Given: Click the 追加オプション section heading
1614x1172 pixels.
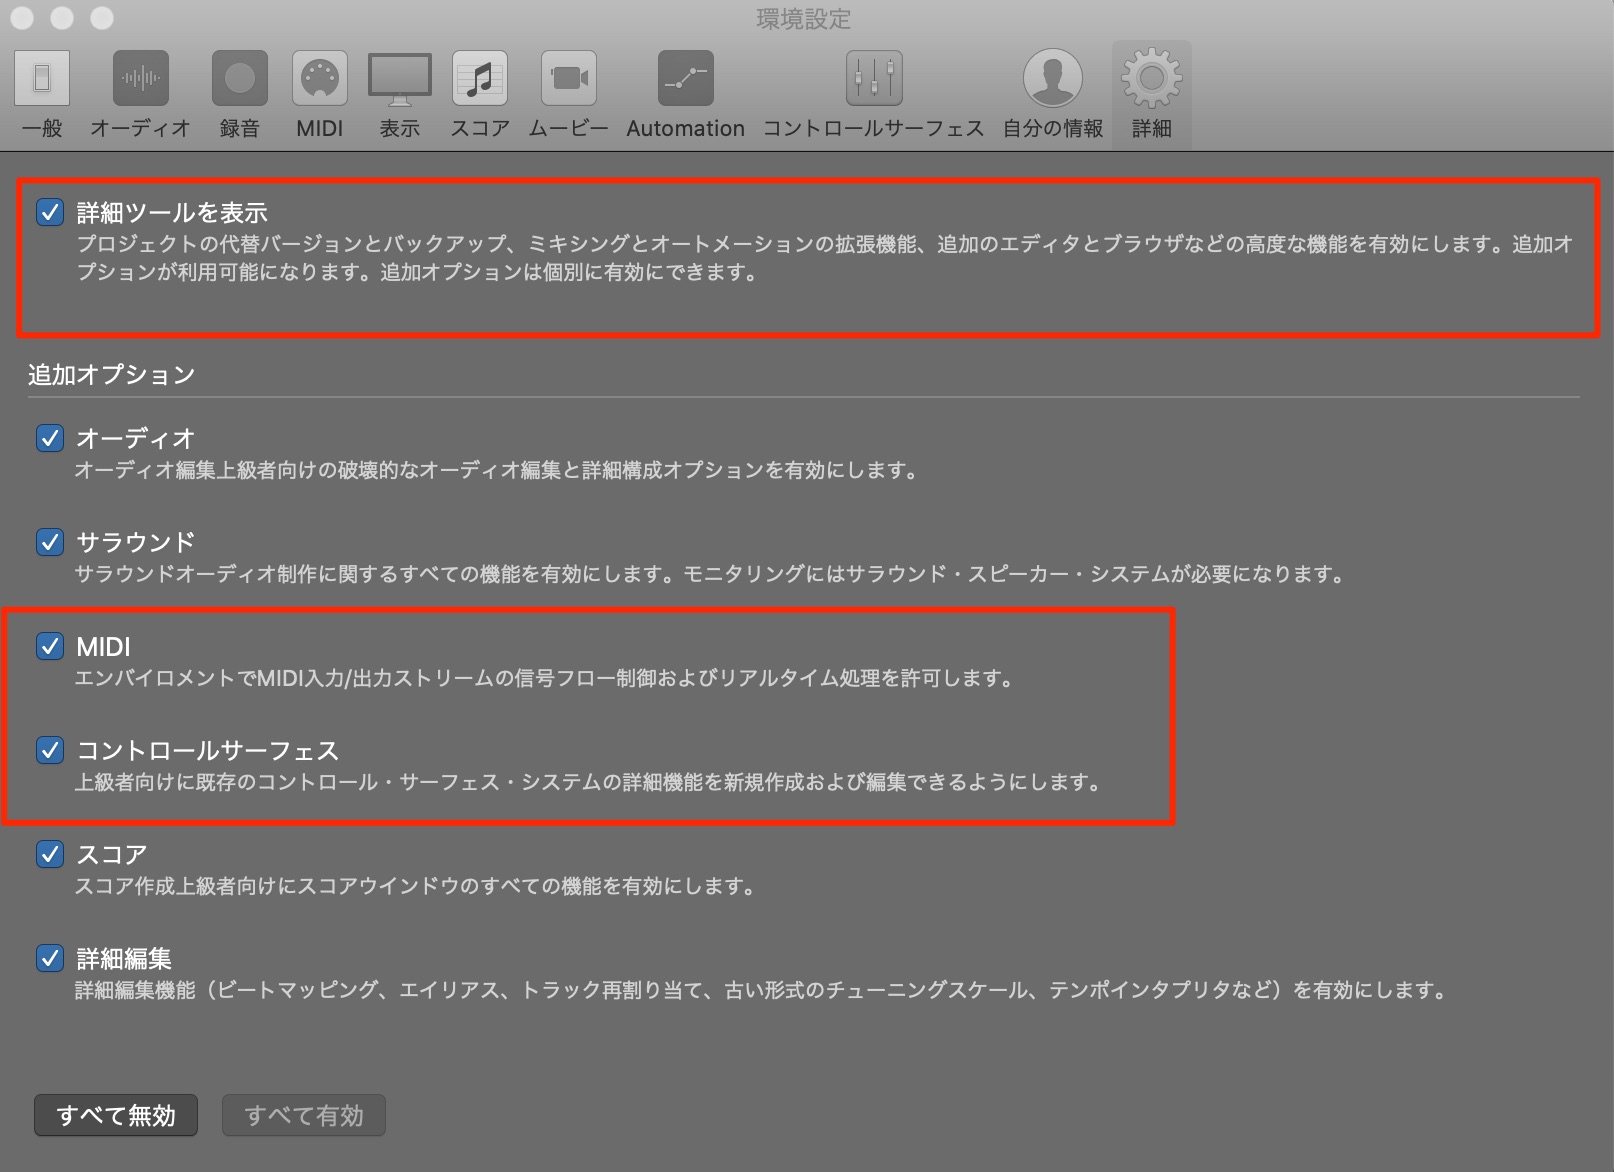Looking at the screenshot, I should click(112, 375).
